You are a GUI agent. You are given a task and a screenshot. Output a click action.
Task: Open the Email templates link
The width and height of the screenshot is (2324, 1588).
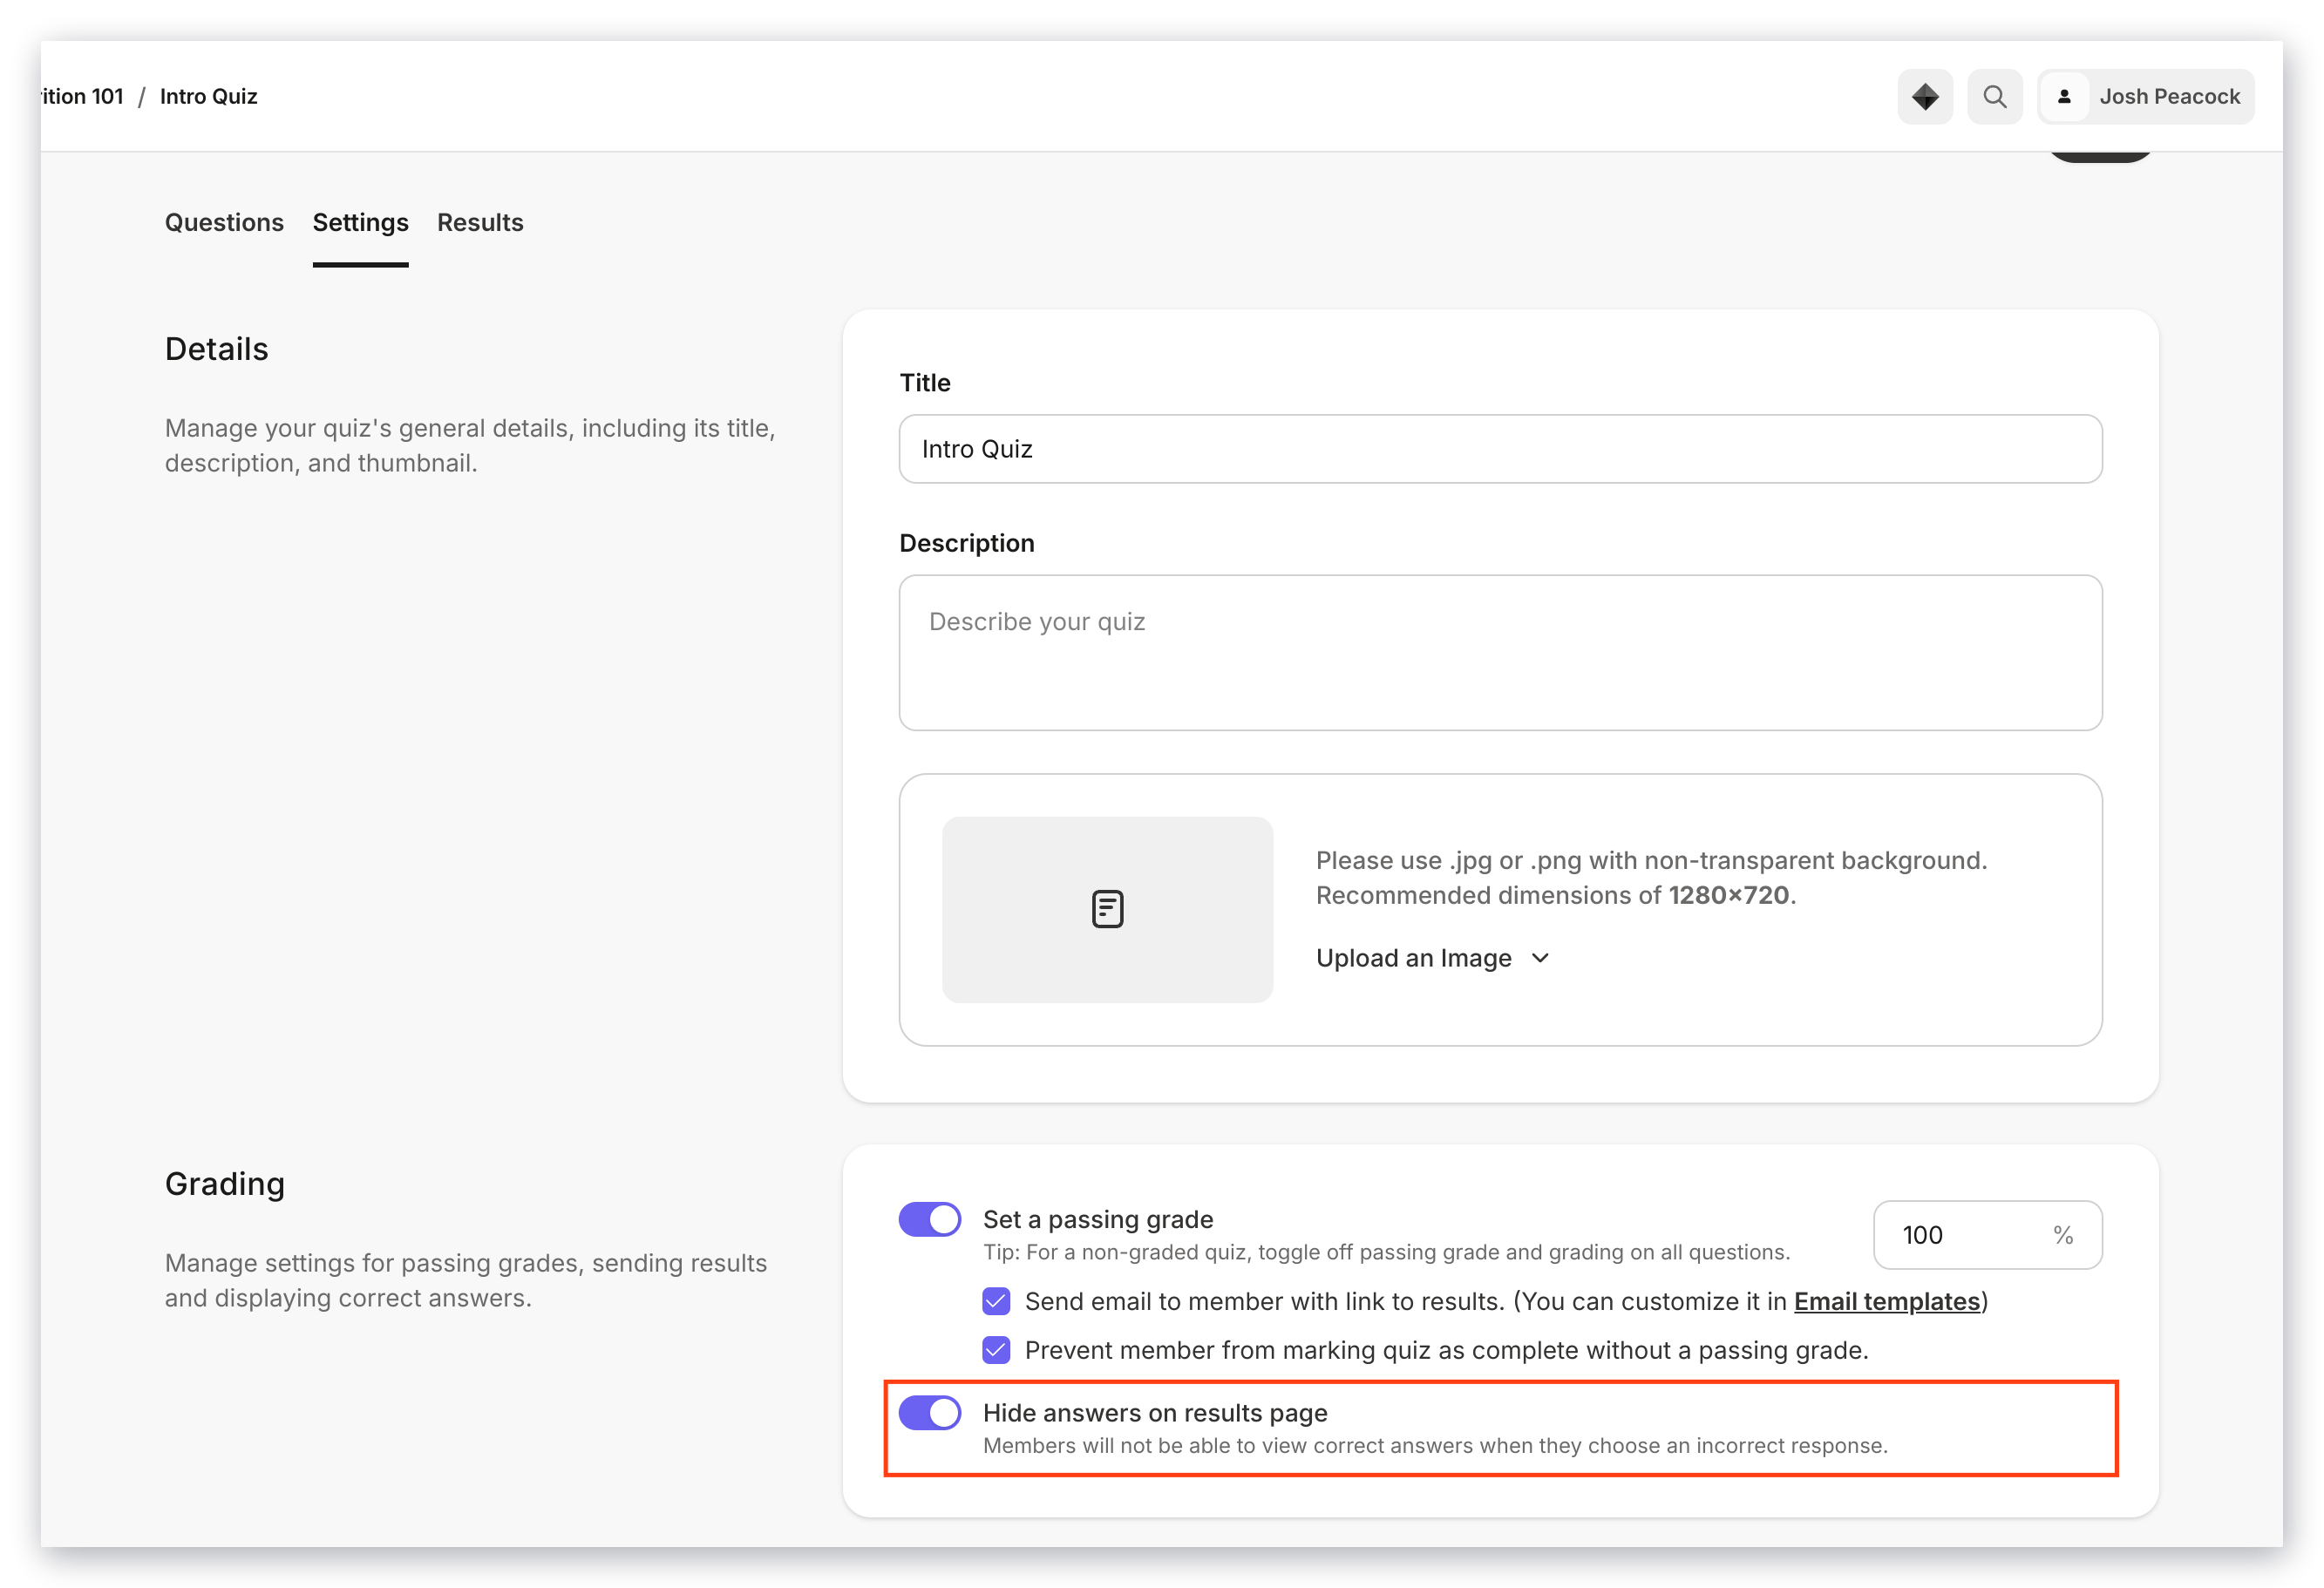pyautogui.click(x=1886, y=1300)
